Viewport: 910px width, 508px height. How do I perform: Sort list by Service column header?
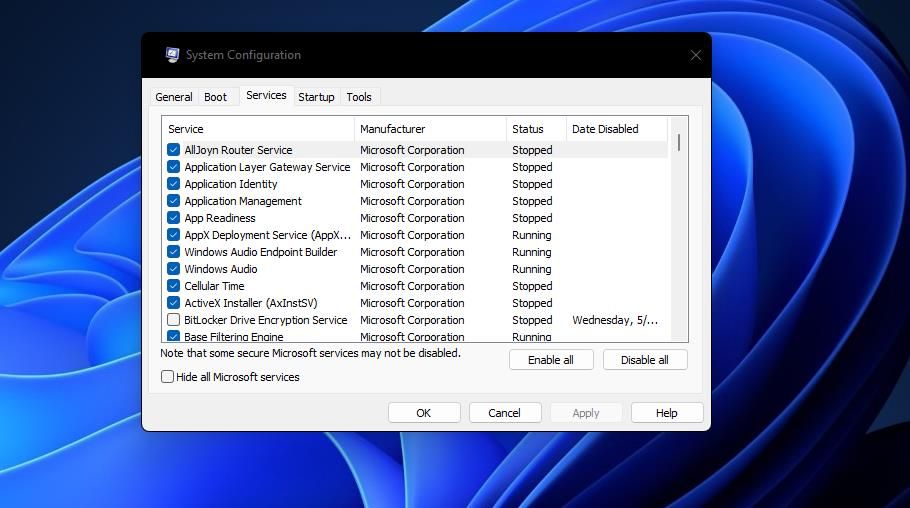pos(258,129)
